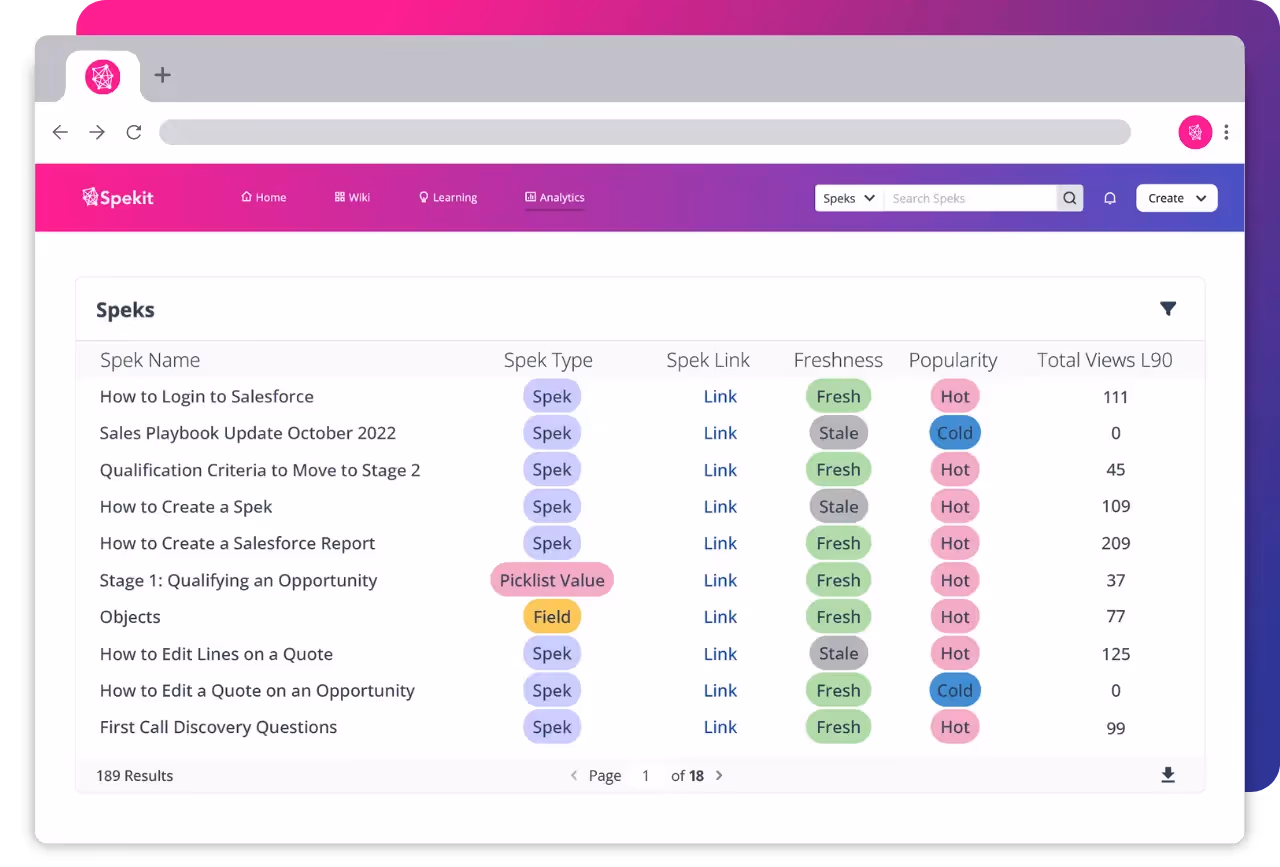Switch to the Analytics nav item
Screen dimensions: 1280x867
[555, 197]
